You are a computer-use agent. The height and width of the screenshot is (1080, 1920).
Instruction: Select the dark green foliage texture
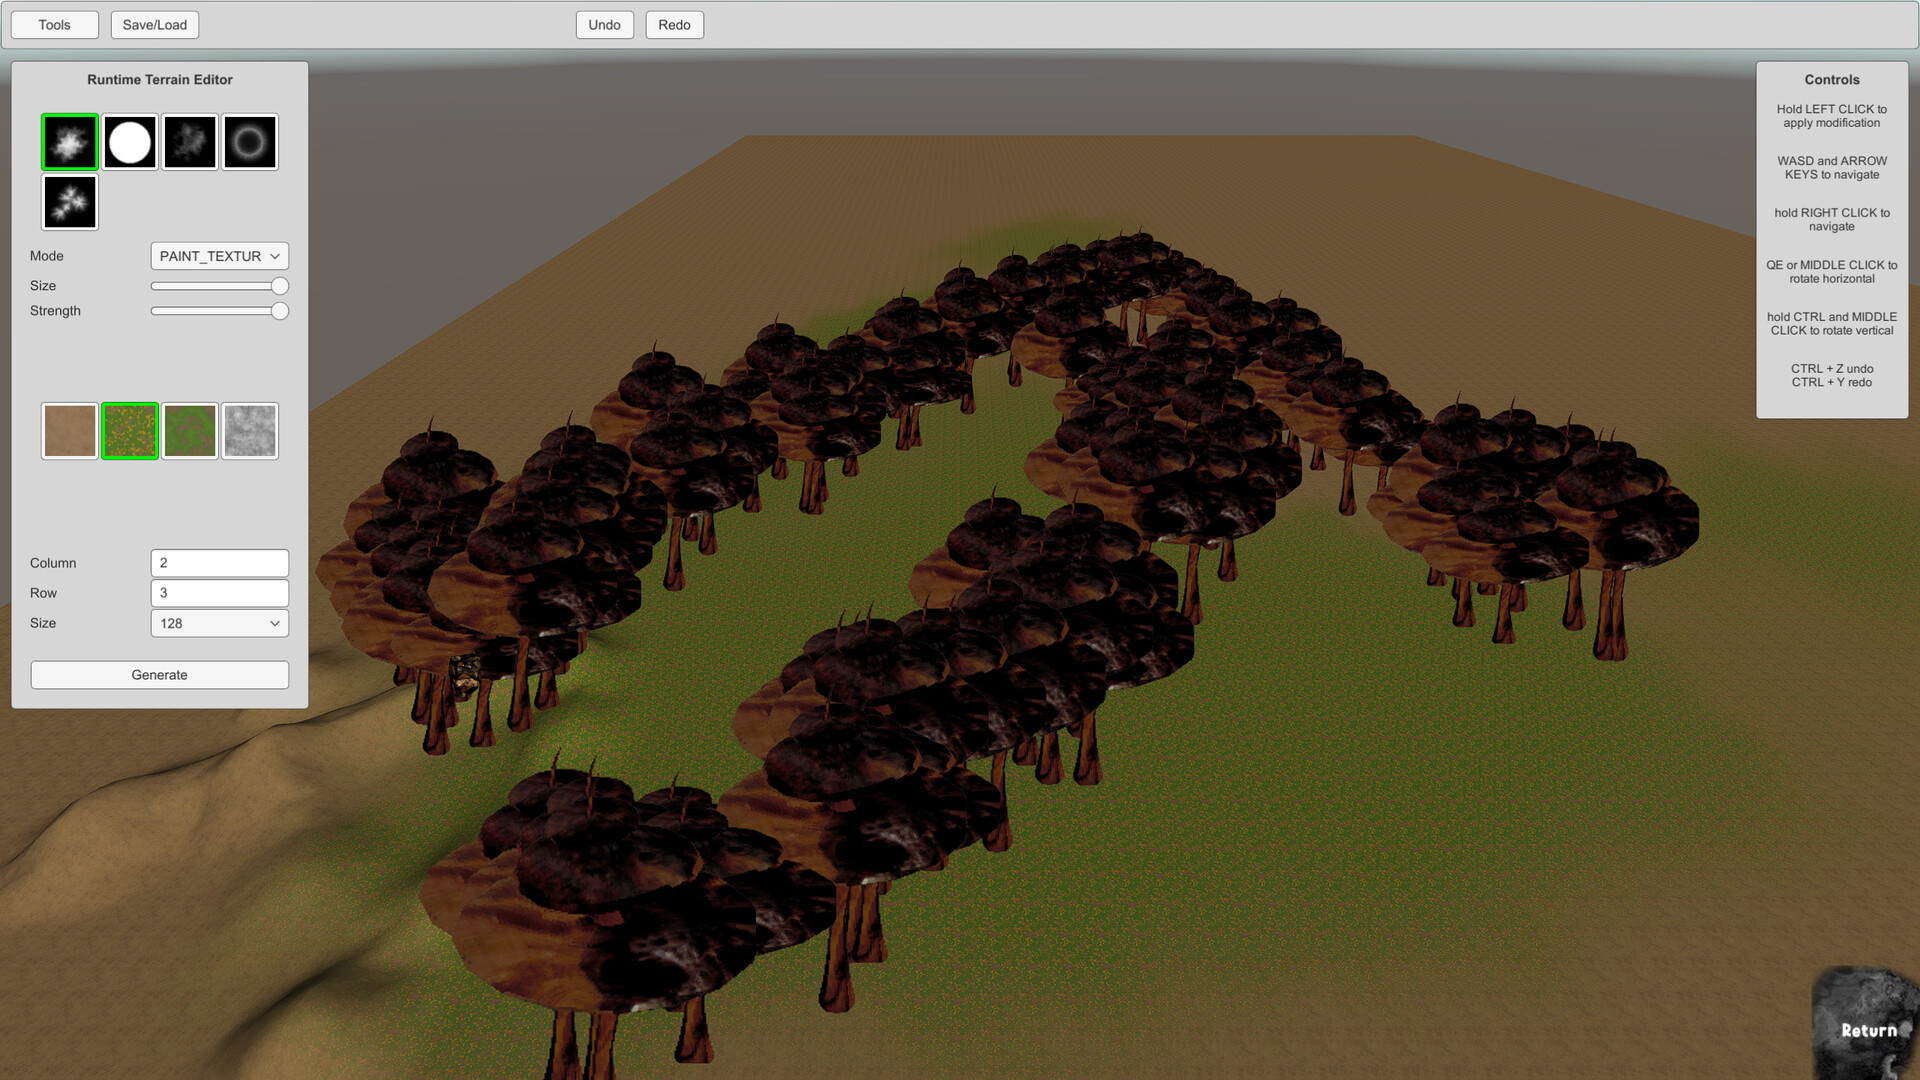[190, 430]
